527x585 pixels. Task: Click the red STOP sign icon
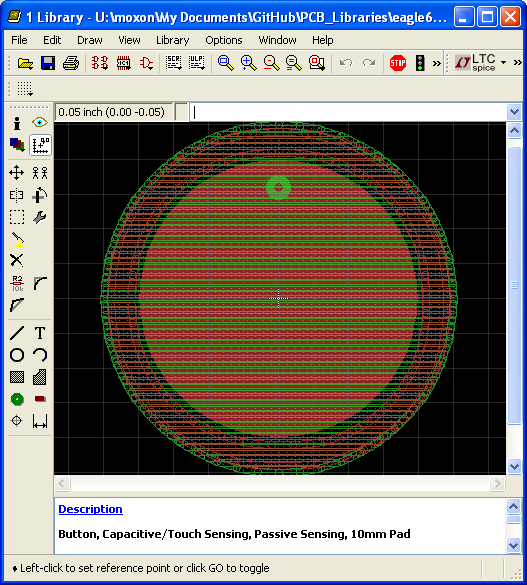398,63
